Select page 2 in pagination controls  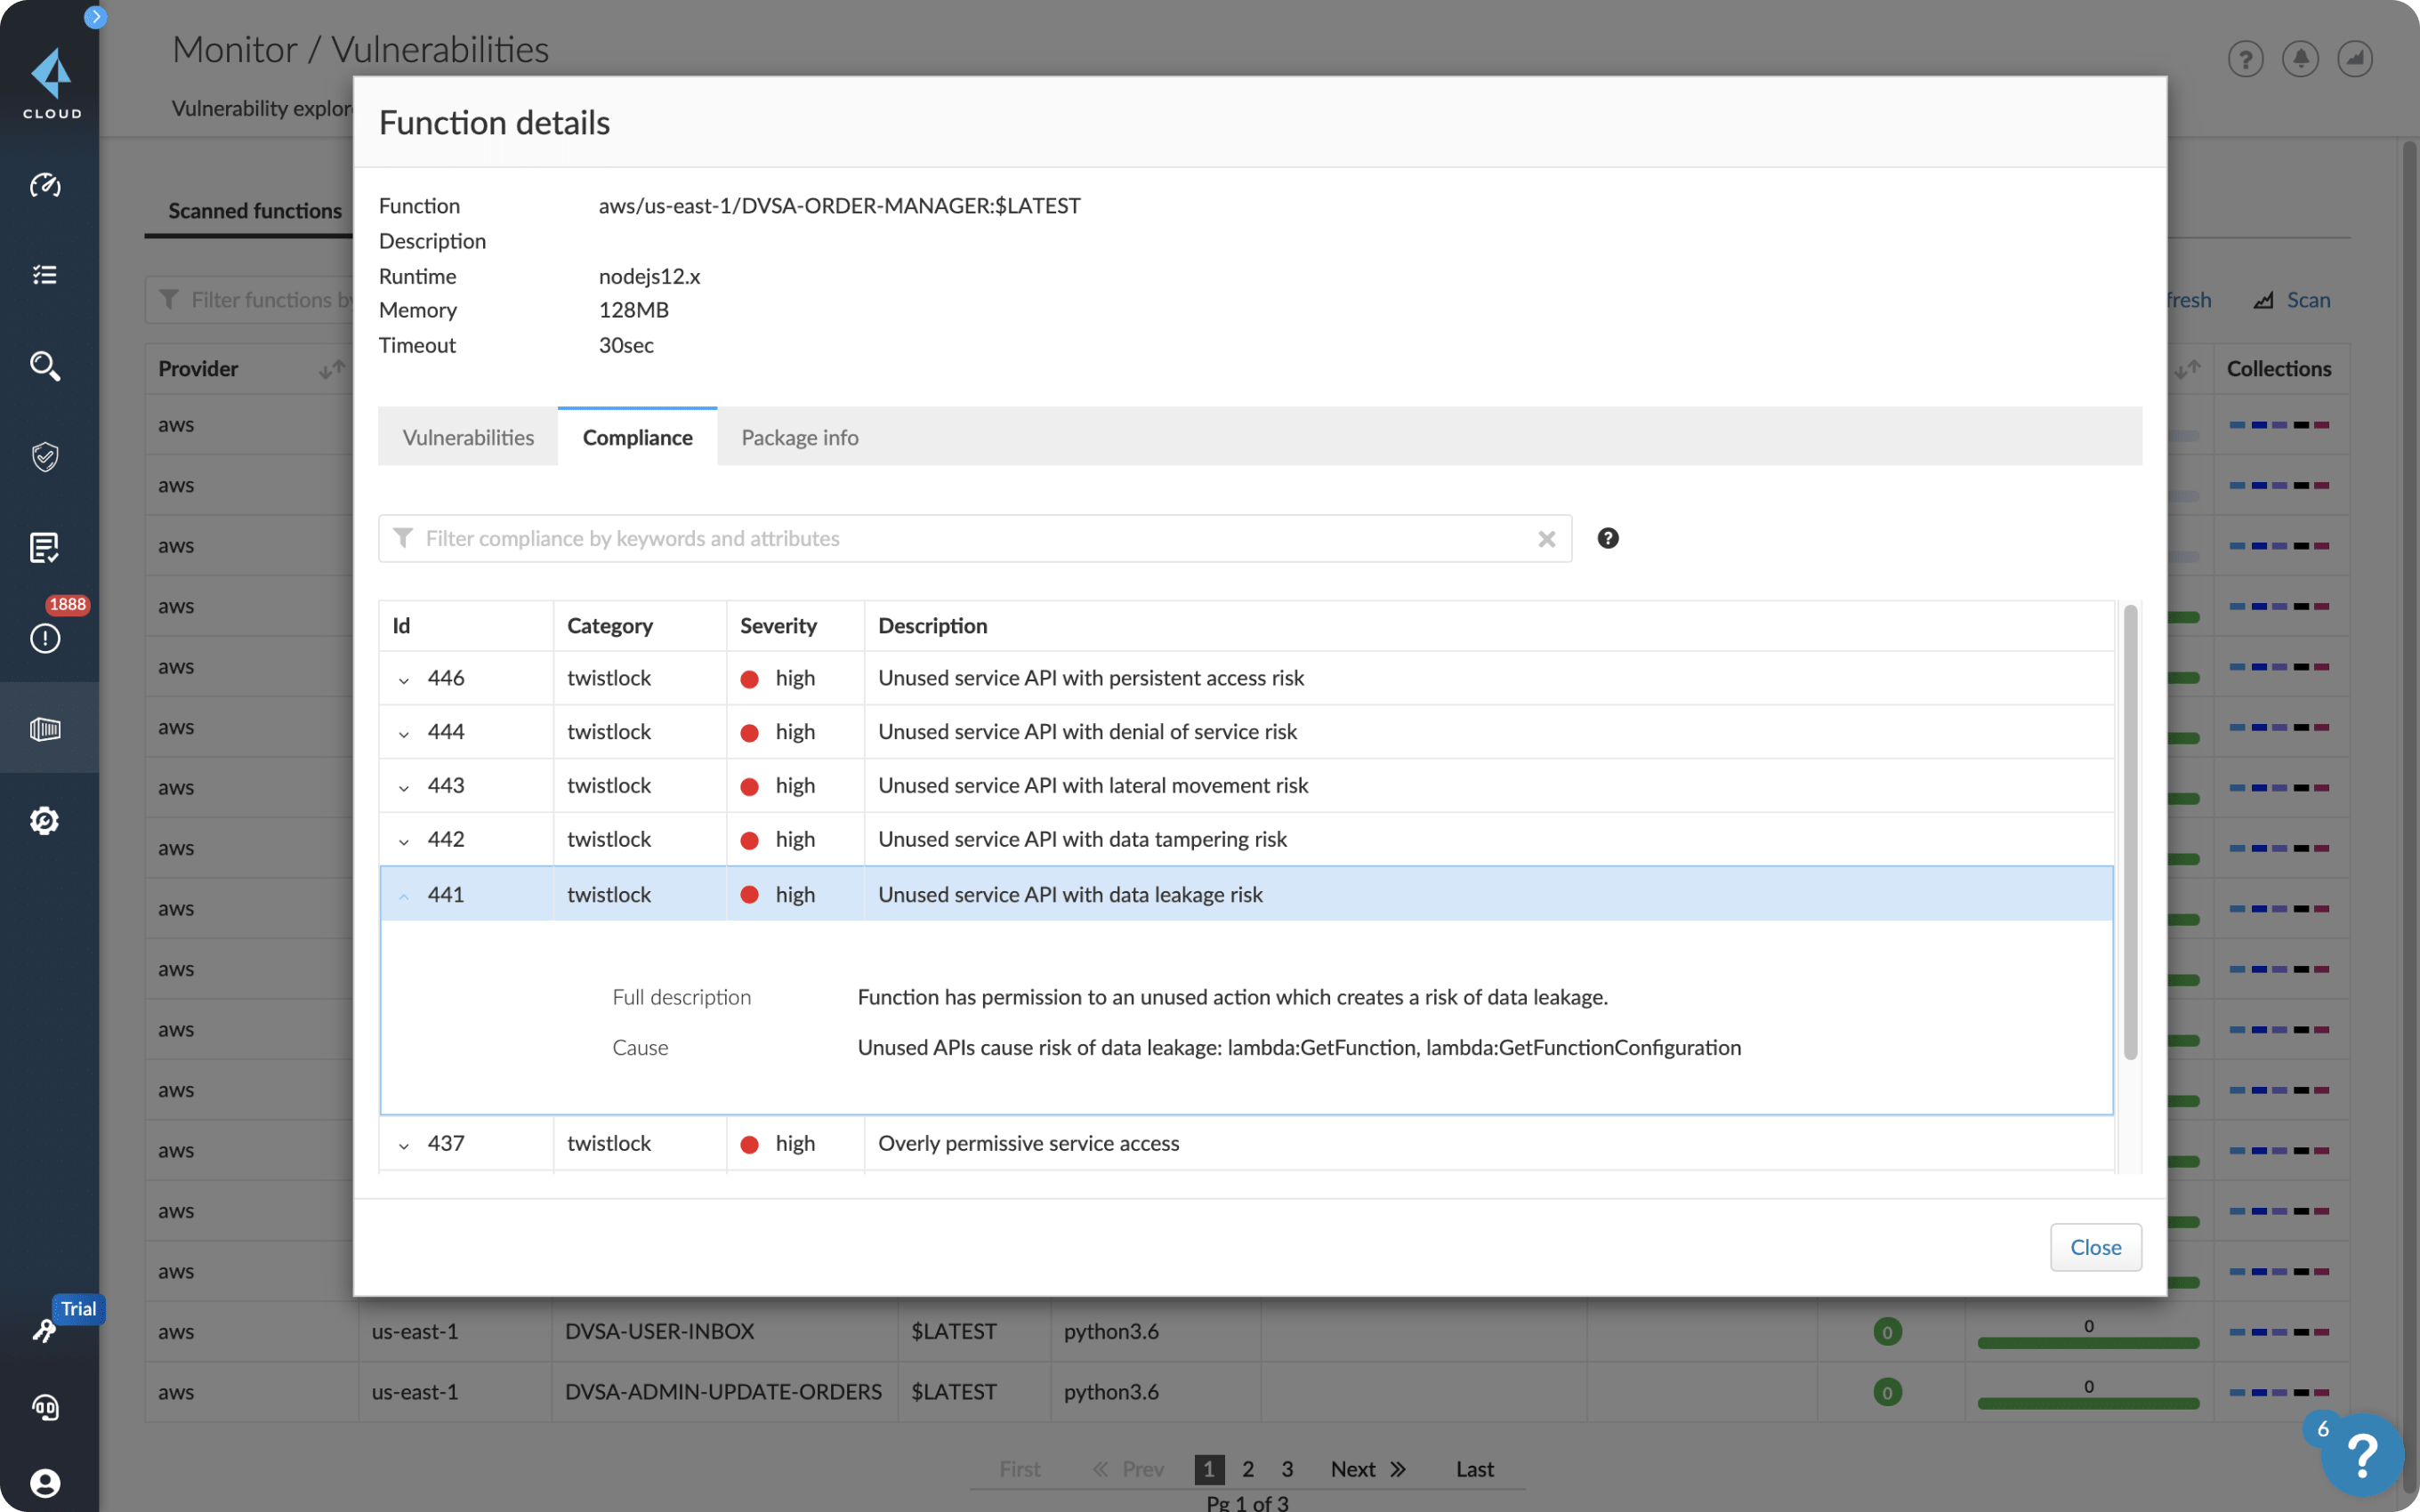[1247, 1468]
